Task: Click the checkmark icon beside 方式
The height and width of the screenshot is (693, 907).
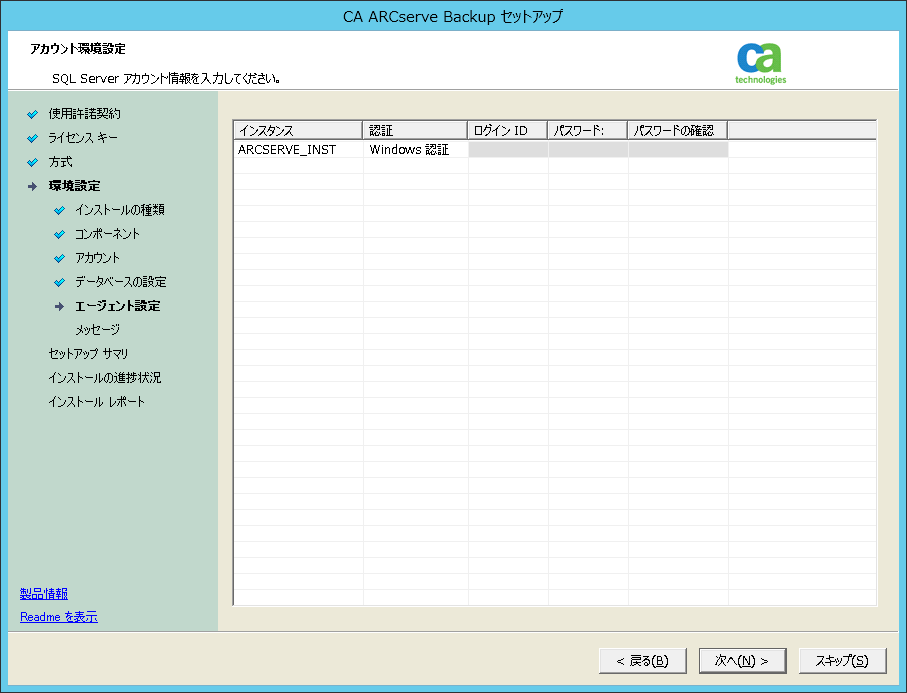Action: tap(32, 163)
